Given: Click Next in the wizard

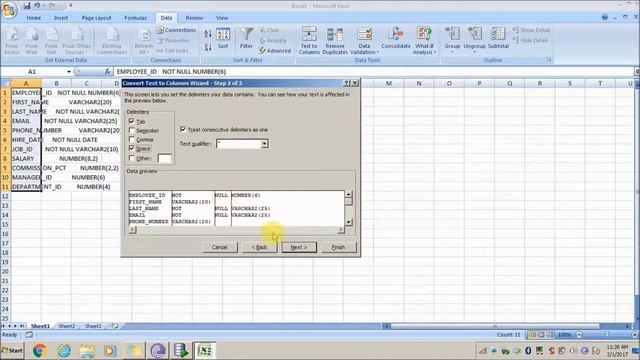Looking at the screenshot, I should (299, 247).
